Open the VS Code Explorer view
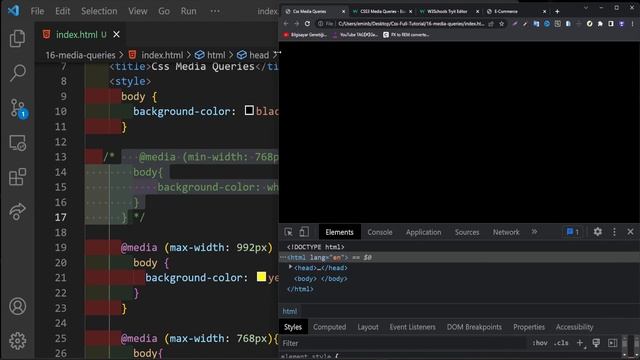Viewport: 640px width, 360px height. coord(18,38)
